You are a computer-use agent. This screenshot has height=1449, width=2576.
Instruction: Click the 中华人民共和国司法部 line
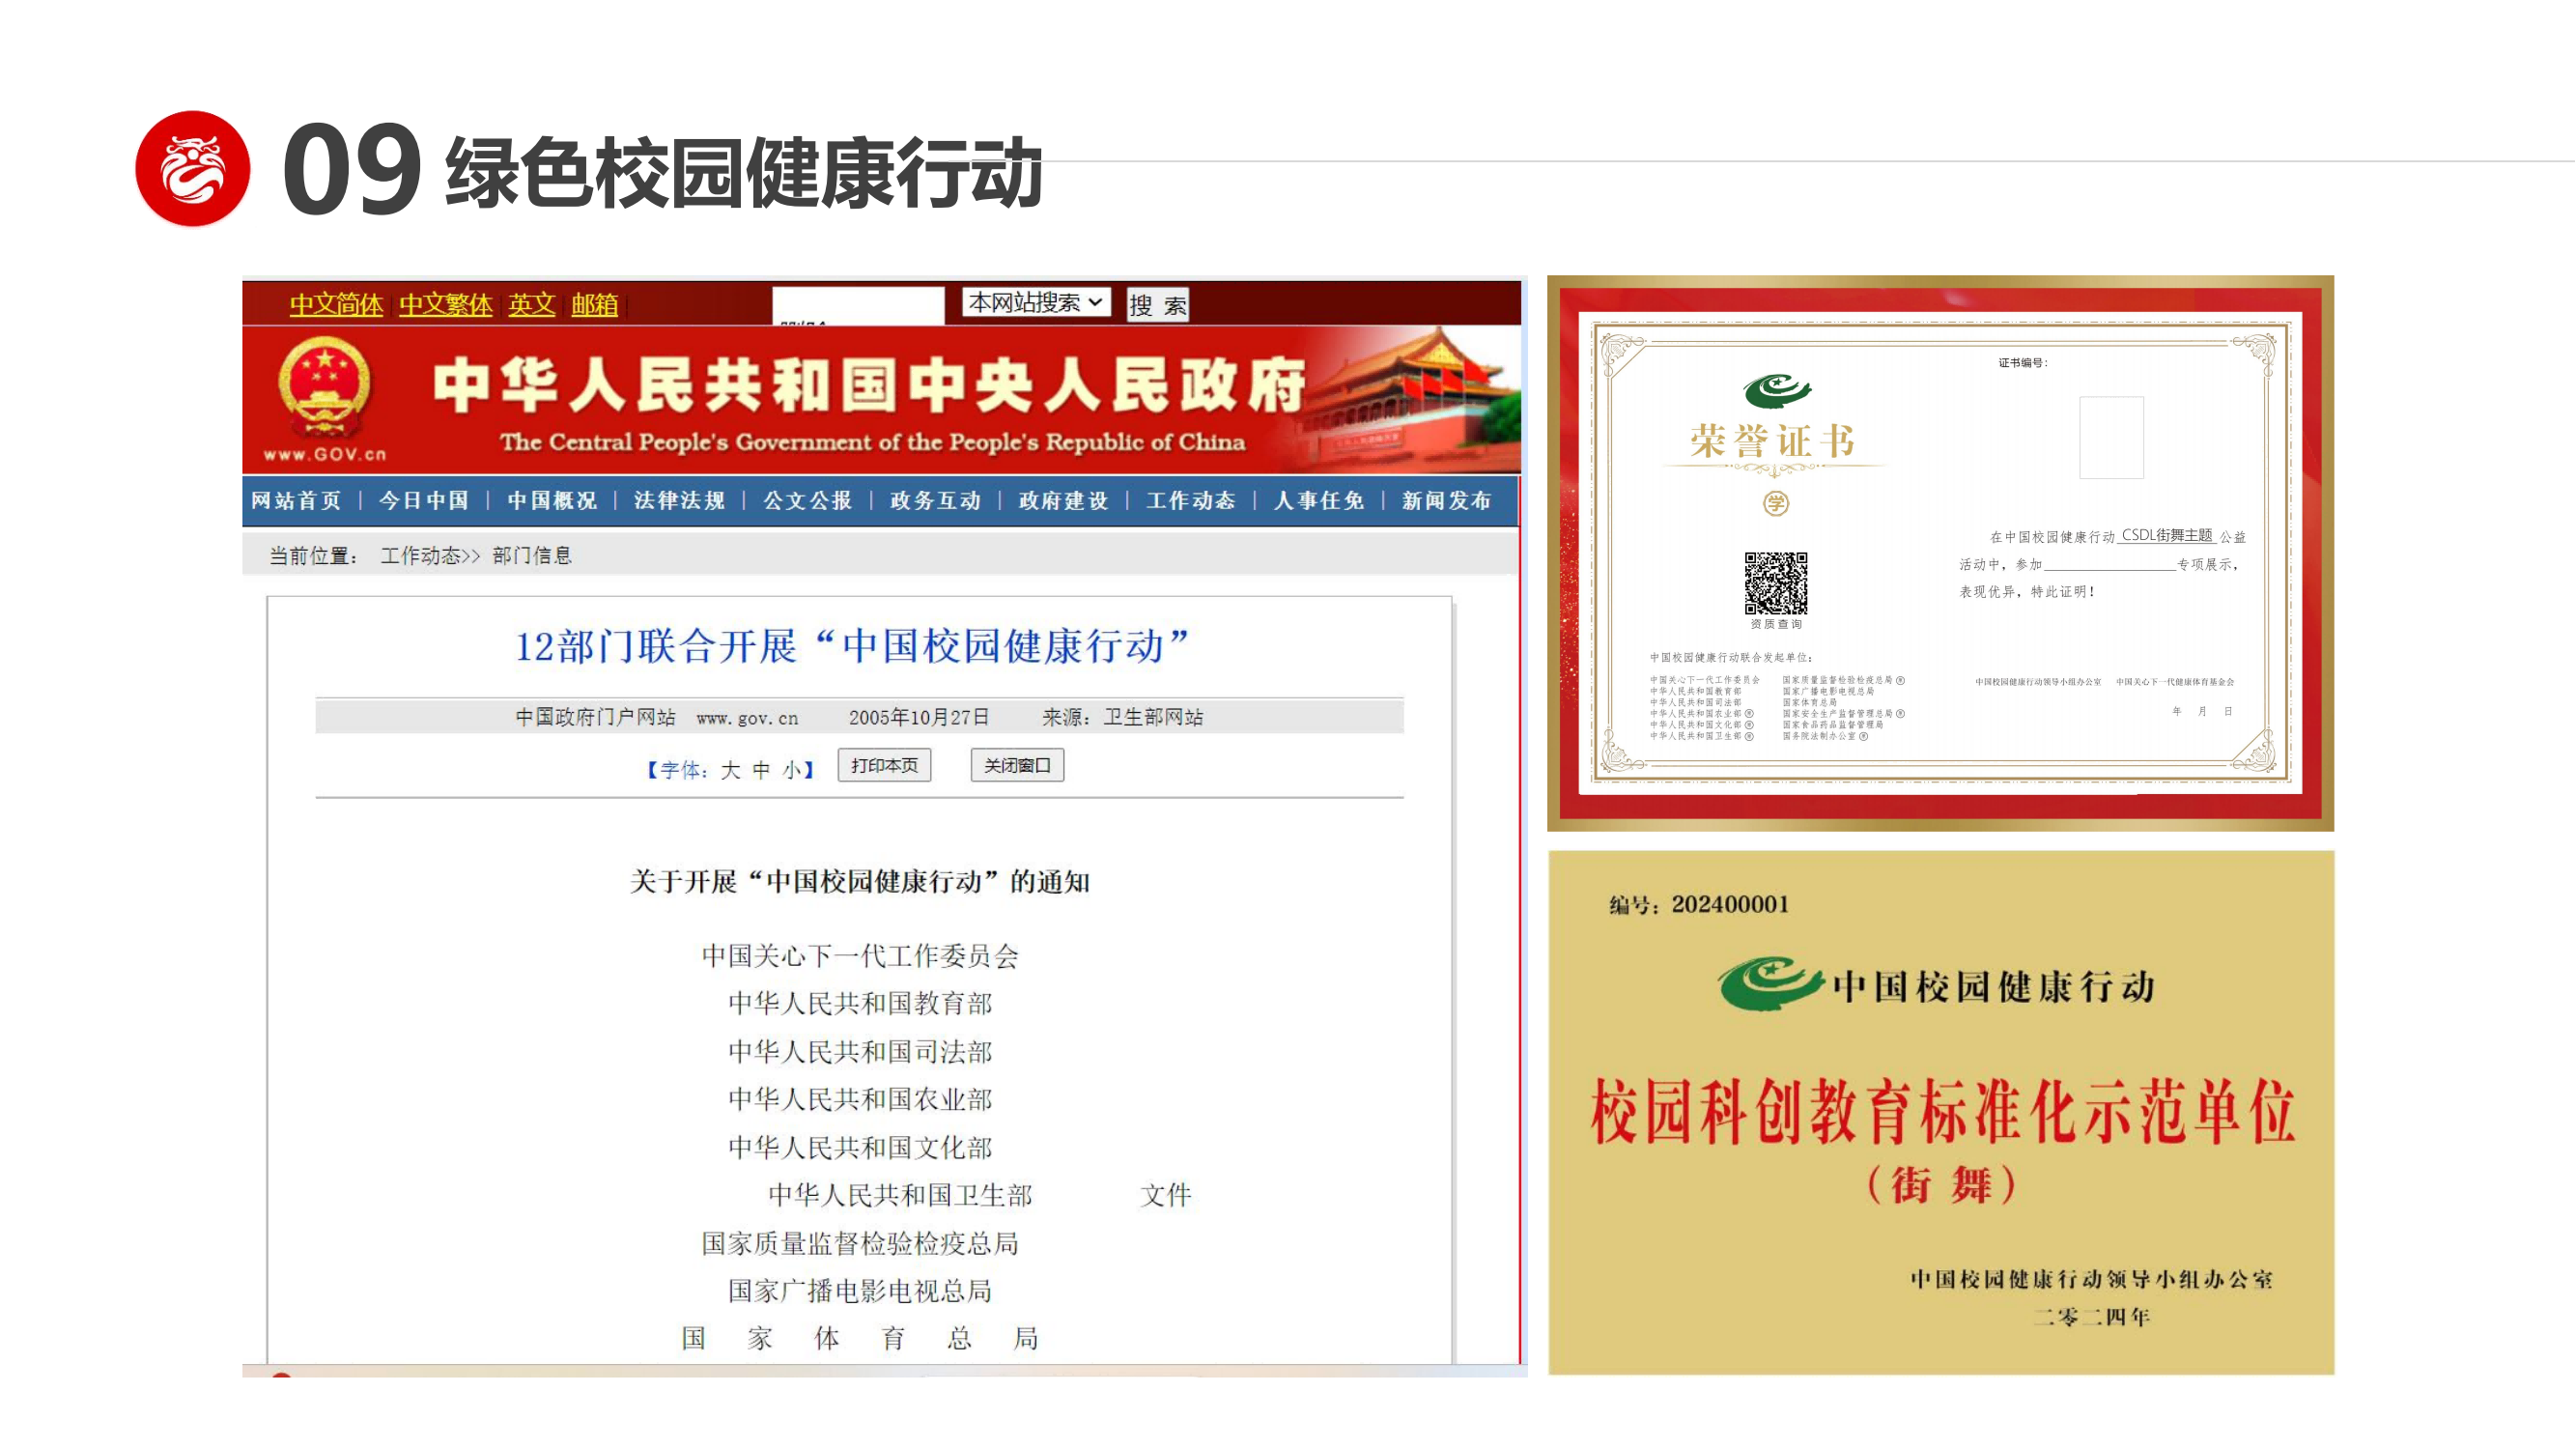pyautogui.click(x=860, y=1052)
